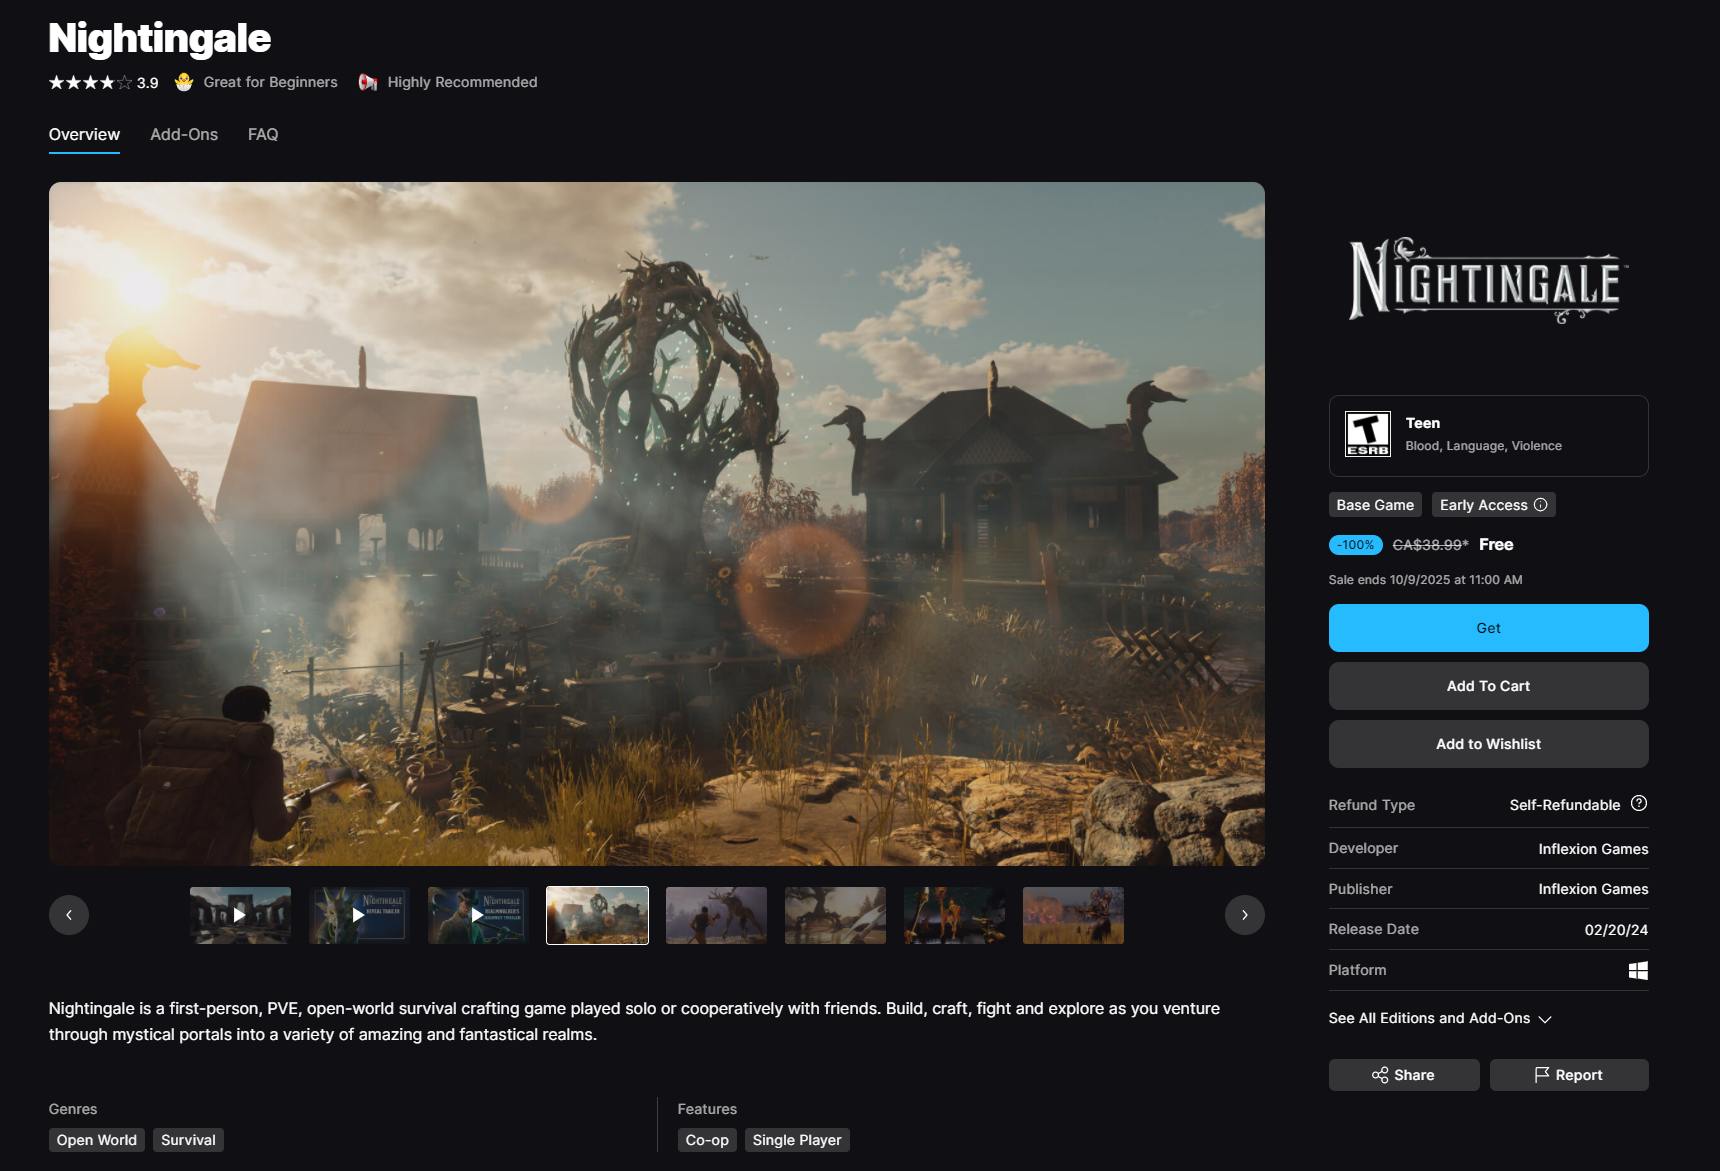Click the Get button to claim Nightingale
The image size is (1720, 1171).
1488,628
